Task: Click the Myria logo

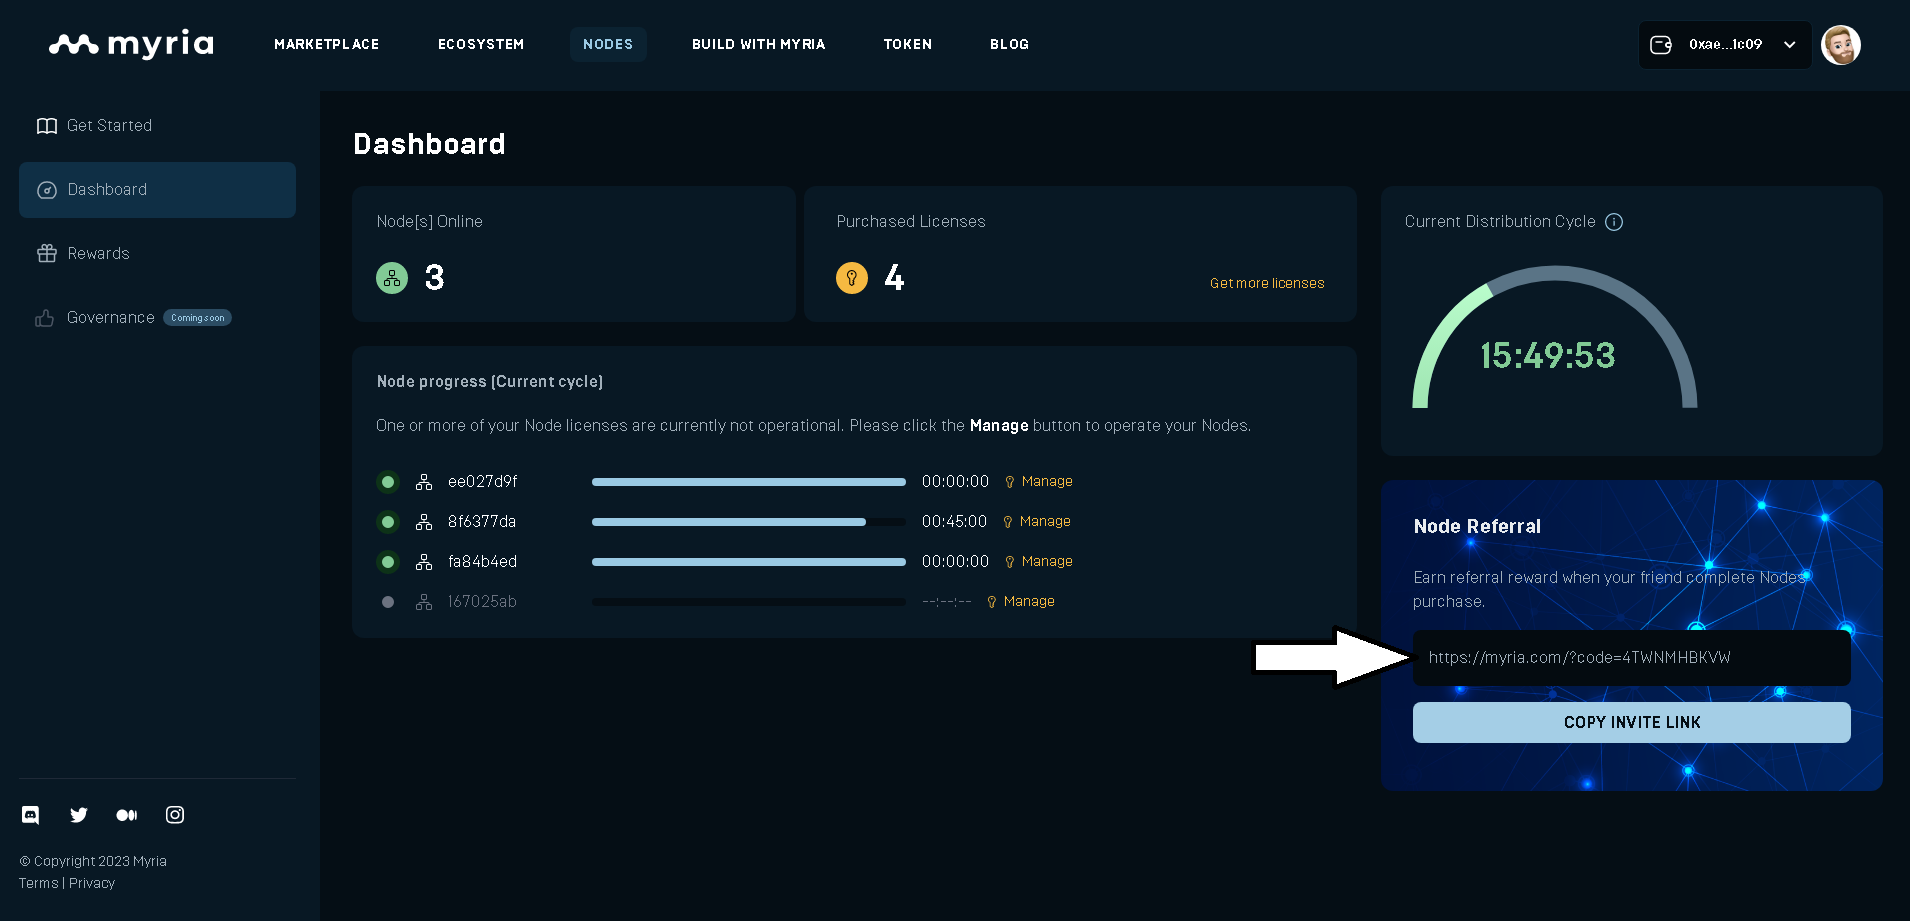Action: (131, 44)
